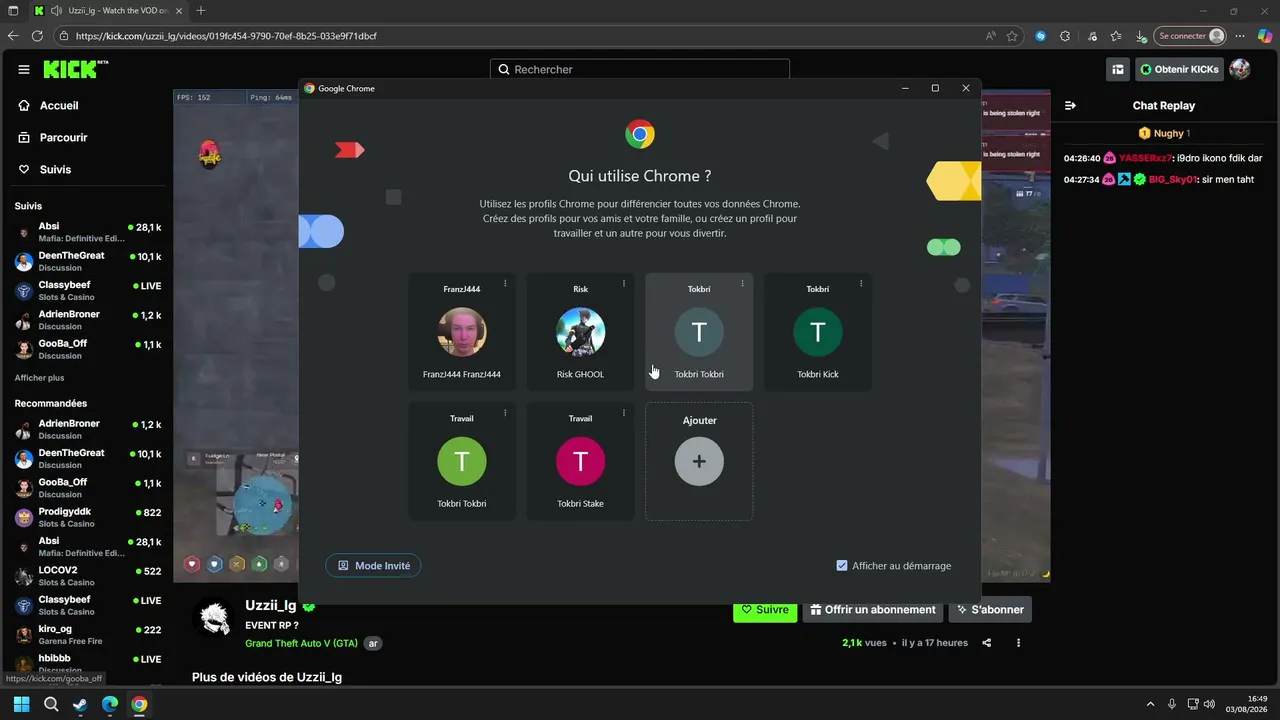Uncheck Afficher au démarrage checkbox
Image resolution: width=1280 pixels, height=720 pixels.
click(x=842, y=566)
